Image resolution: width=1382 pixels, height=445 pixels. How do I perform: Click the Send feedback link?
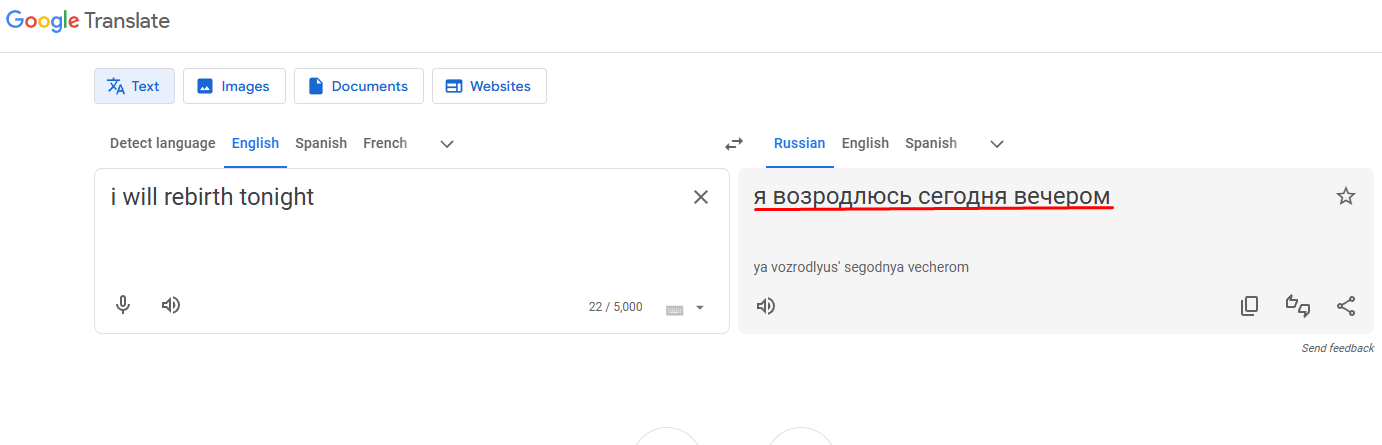pos(1337,348)
